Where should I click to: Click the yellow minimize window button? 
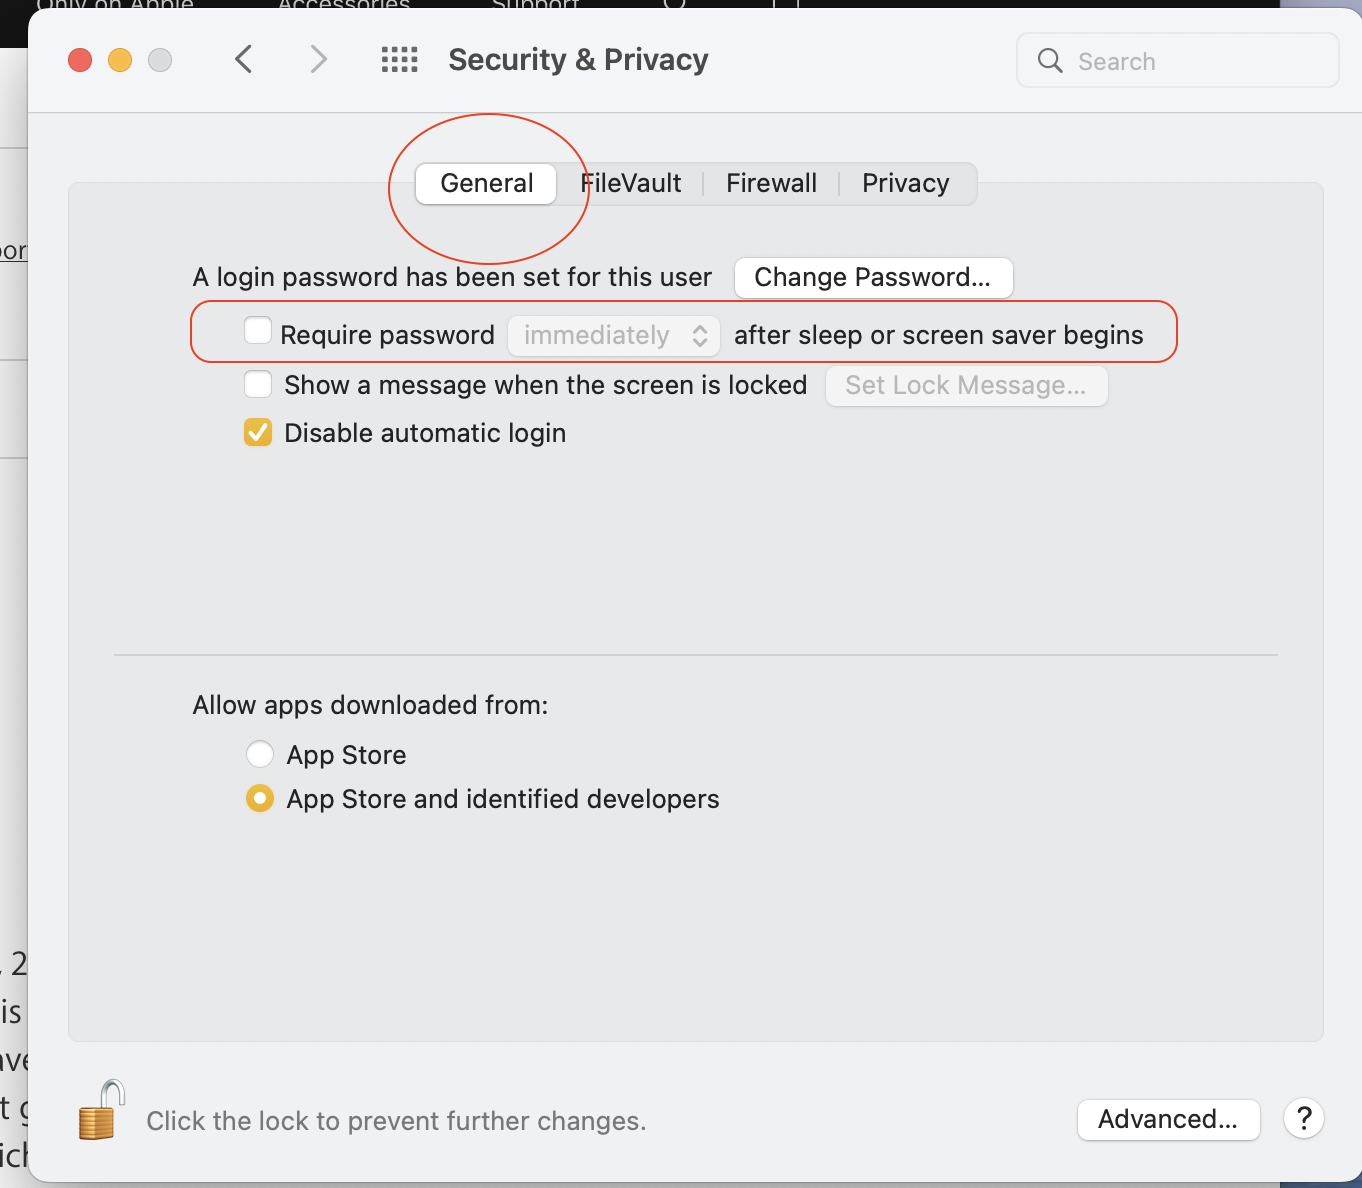coord(120,60)
